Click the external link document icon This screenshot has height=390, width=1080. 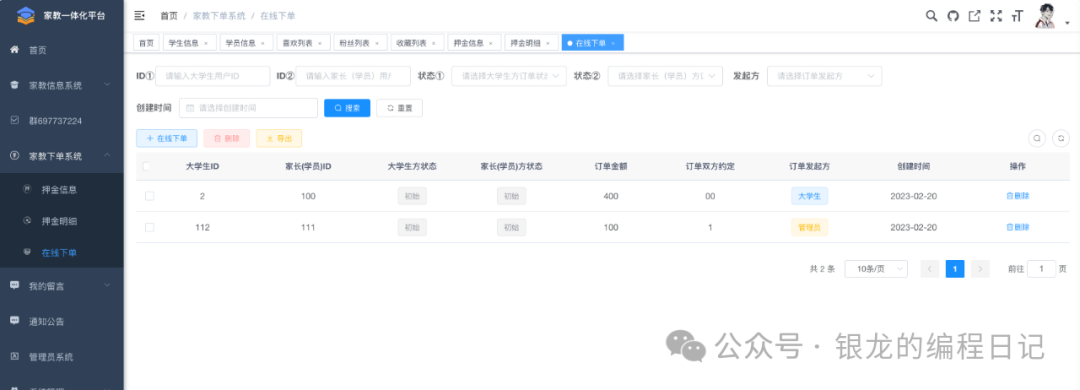(974, 16)
